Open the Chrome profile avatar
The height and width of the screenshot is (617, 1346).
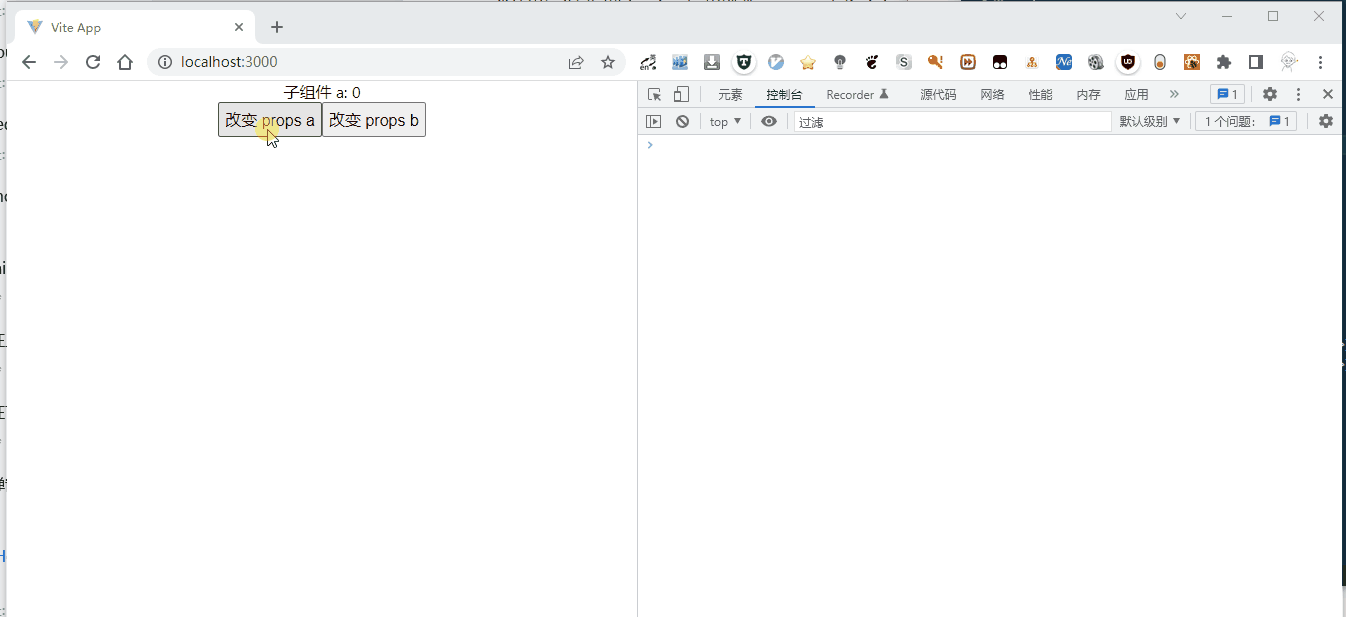pos(1289,62)
